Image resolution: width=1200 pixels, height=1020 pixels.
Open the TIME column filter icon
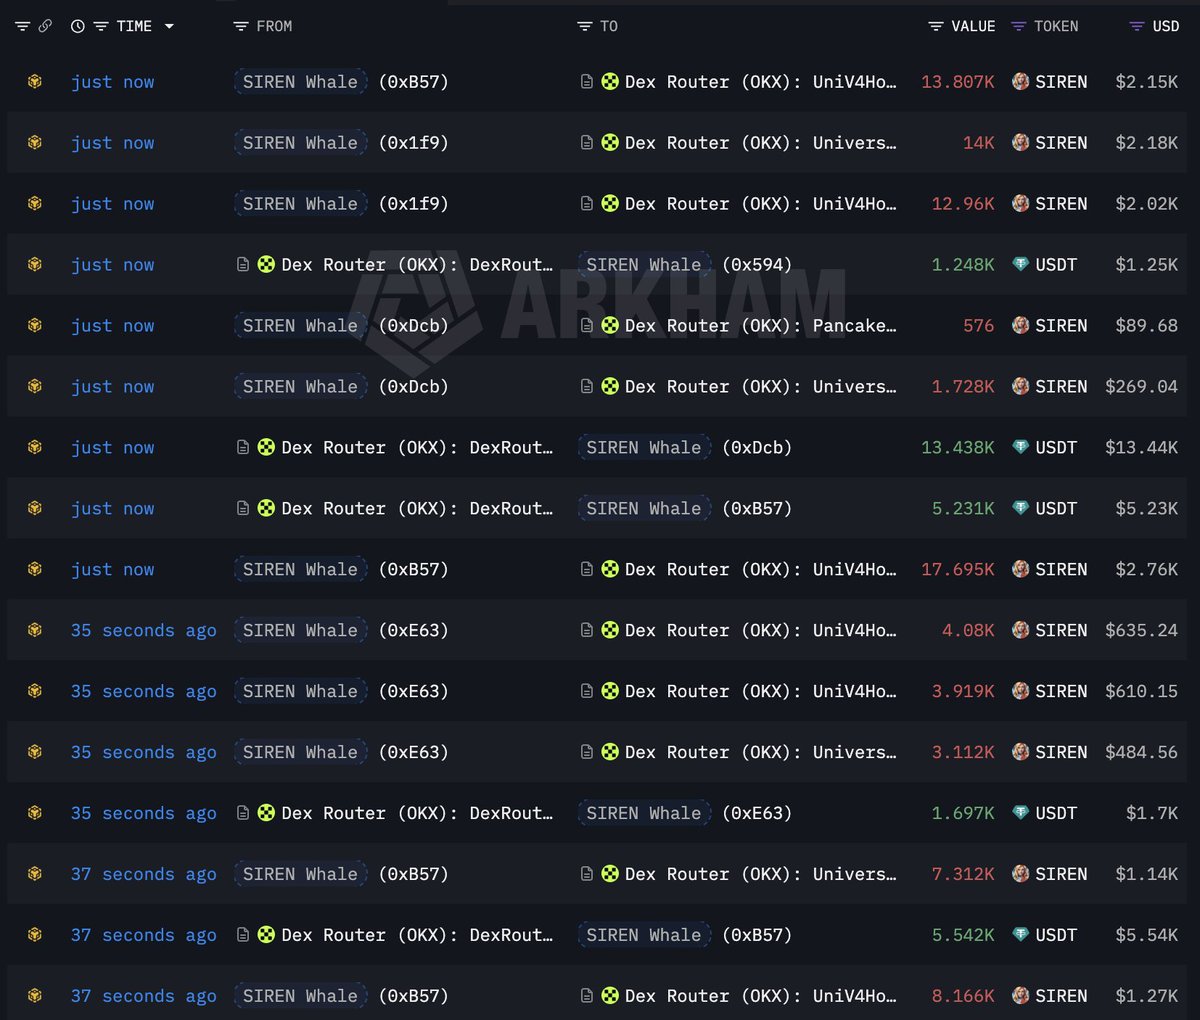tap(100, 26)
